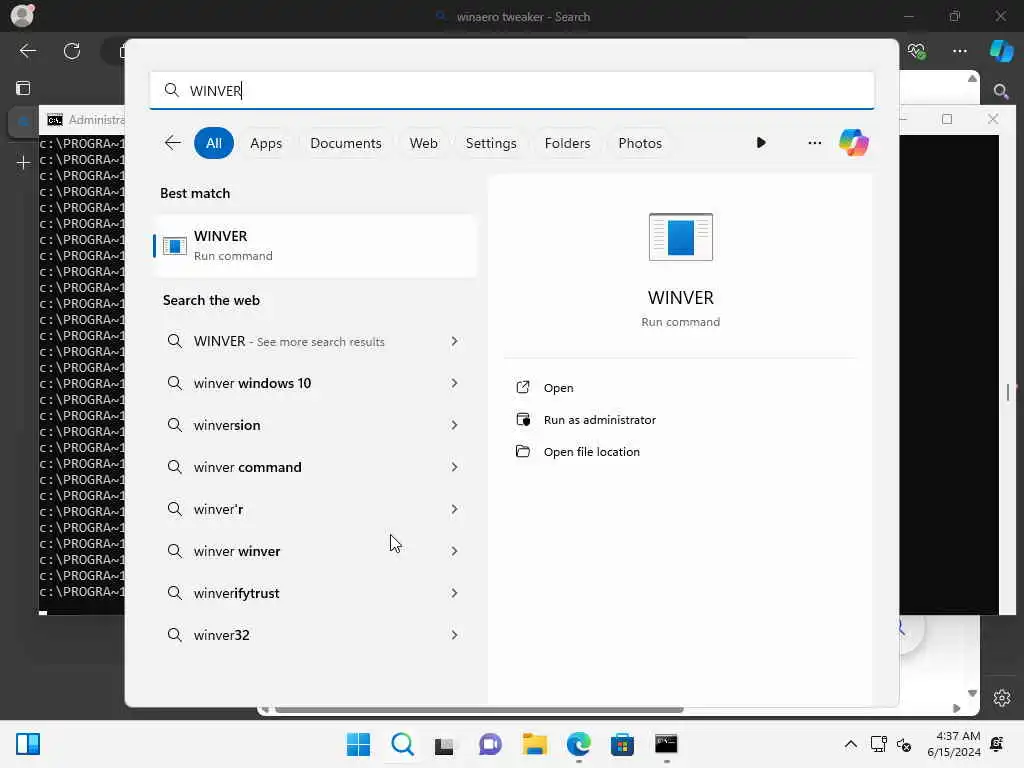Click the Copilot icon in search panel
Screen dimensions: 1024x768
click(x=854, y=142)
